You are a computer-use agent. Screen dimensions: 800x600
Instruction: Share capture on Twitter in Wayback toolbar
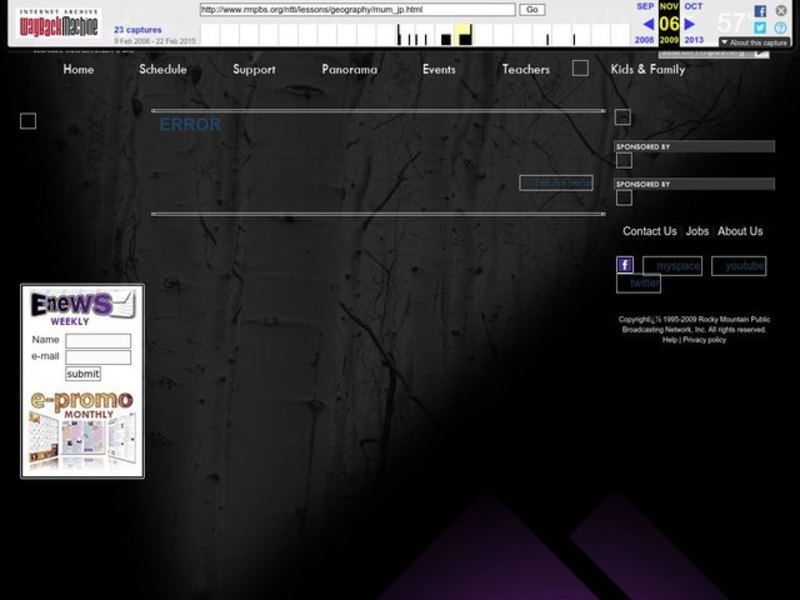[x=760, y=28]
